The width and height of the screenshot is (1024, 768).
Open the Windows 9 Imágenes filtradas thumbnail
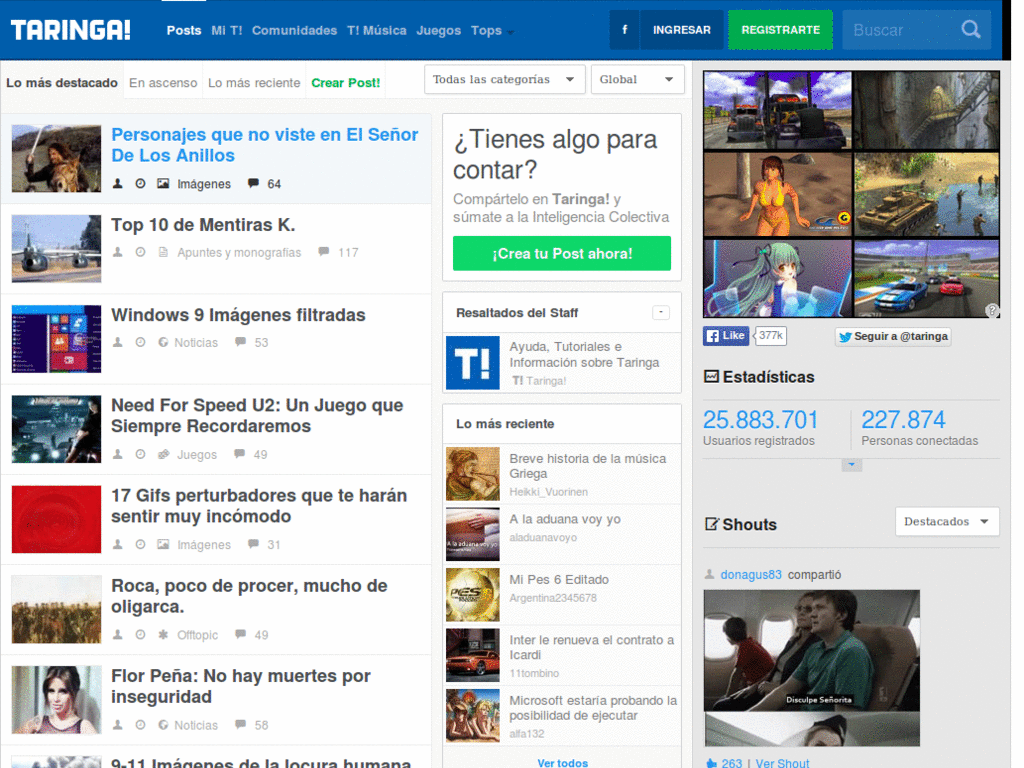click(x=56, y=339)
